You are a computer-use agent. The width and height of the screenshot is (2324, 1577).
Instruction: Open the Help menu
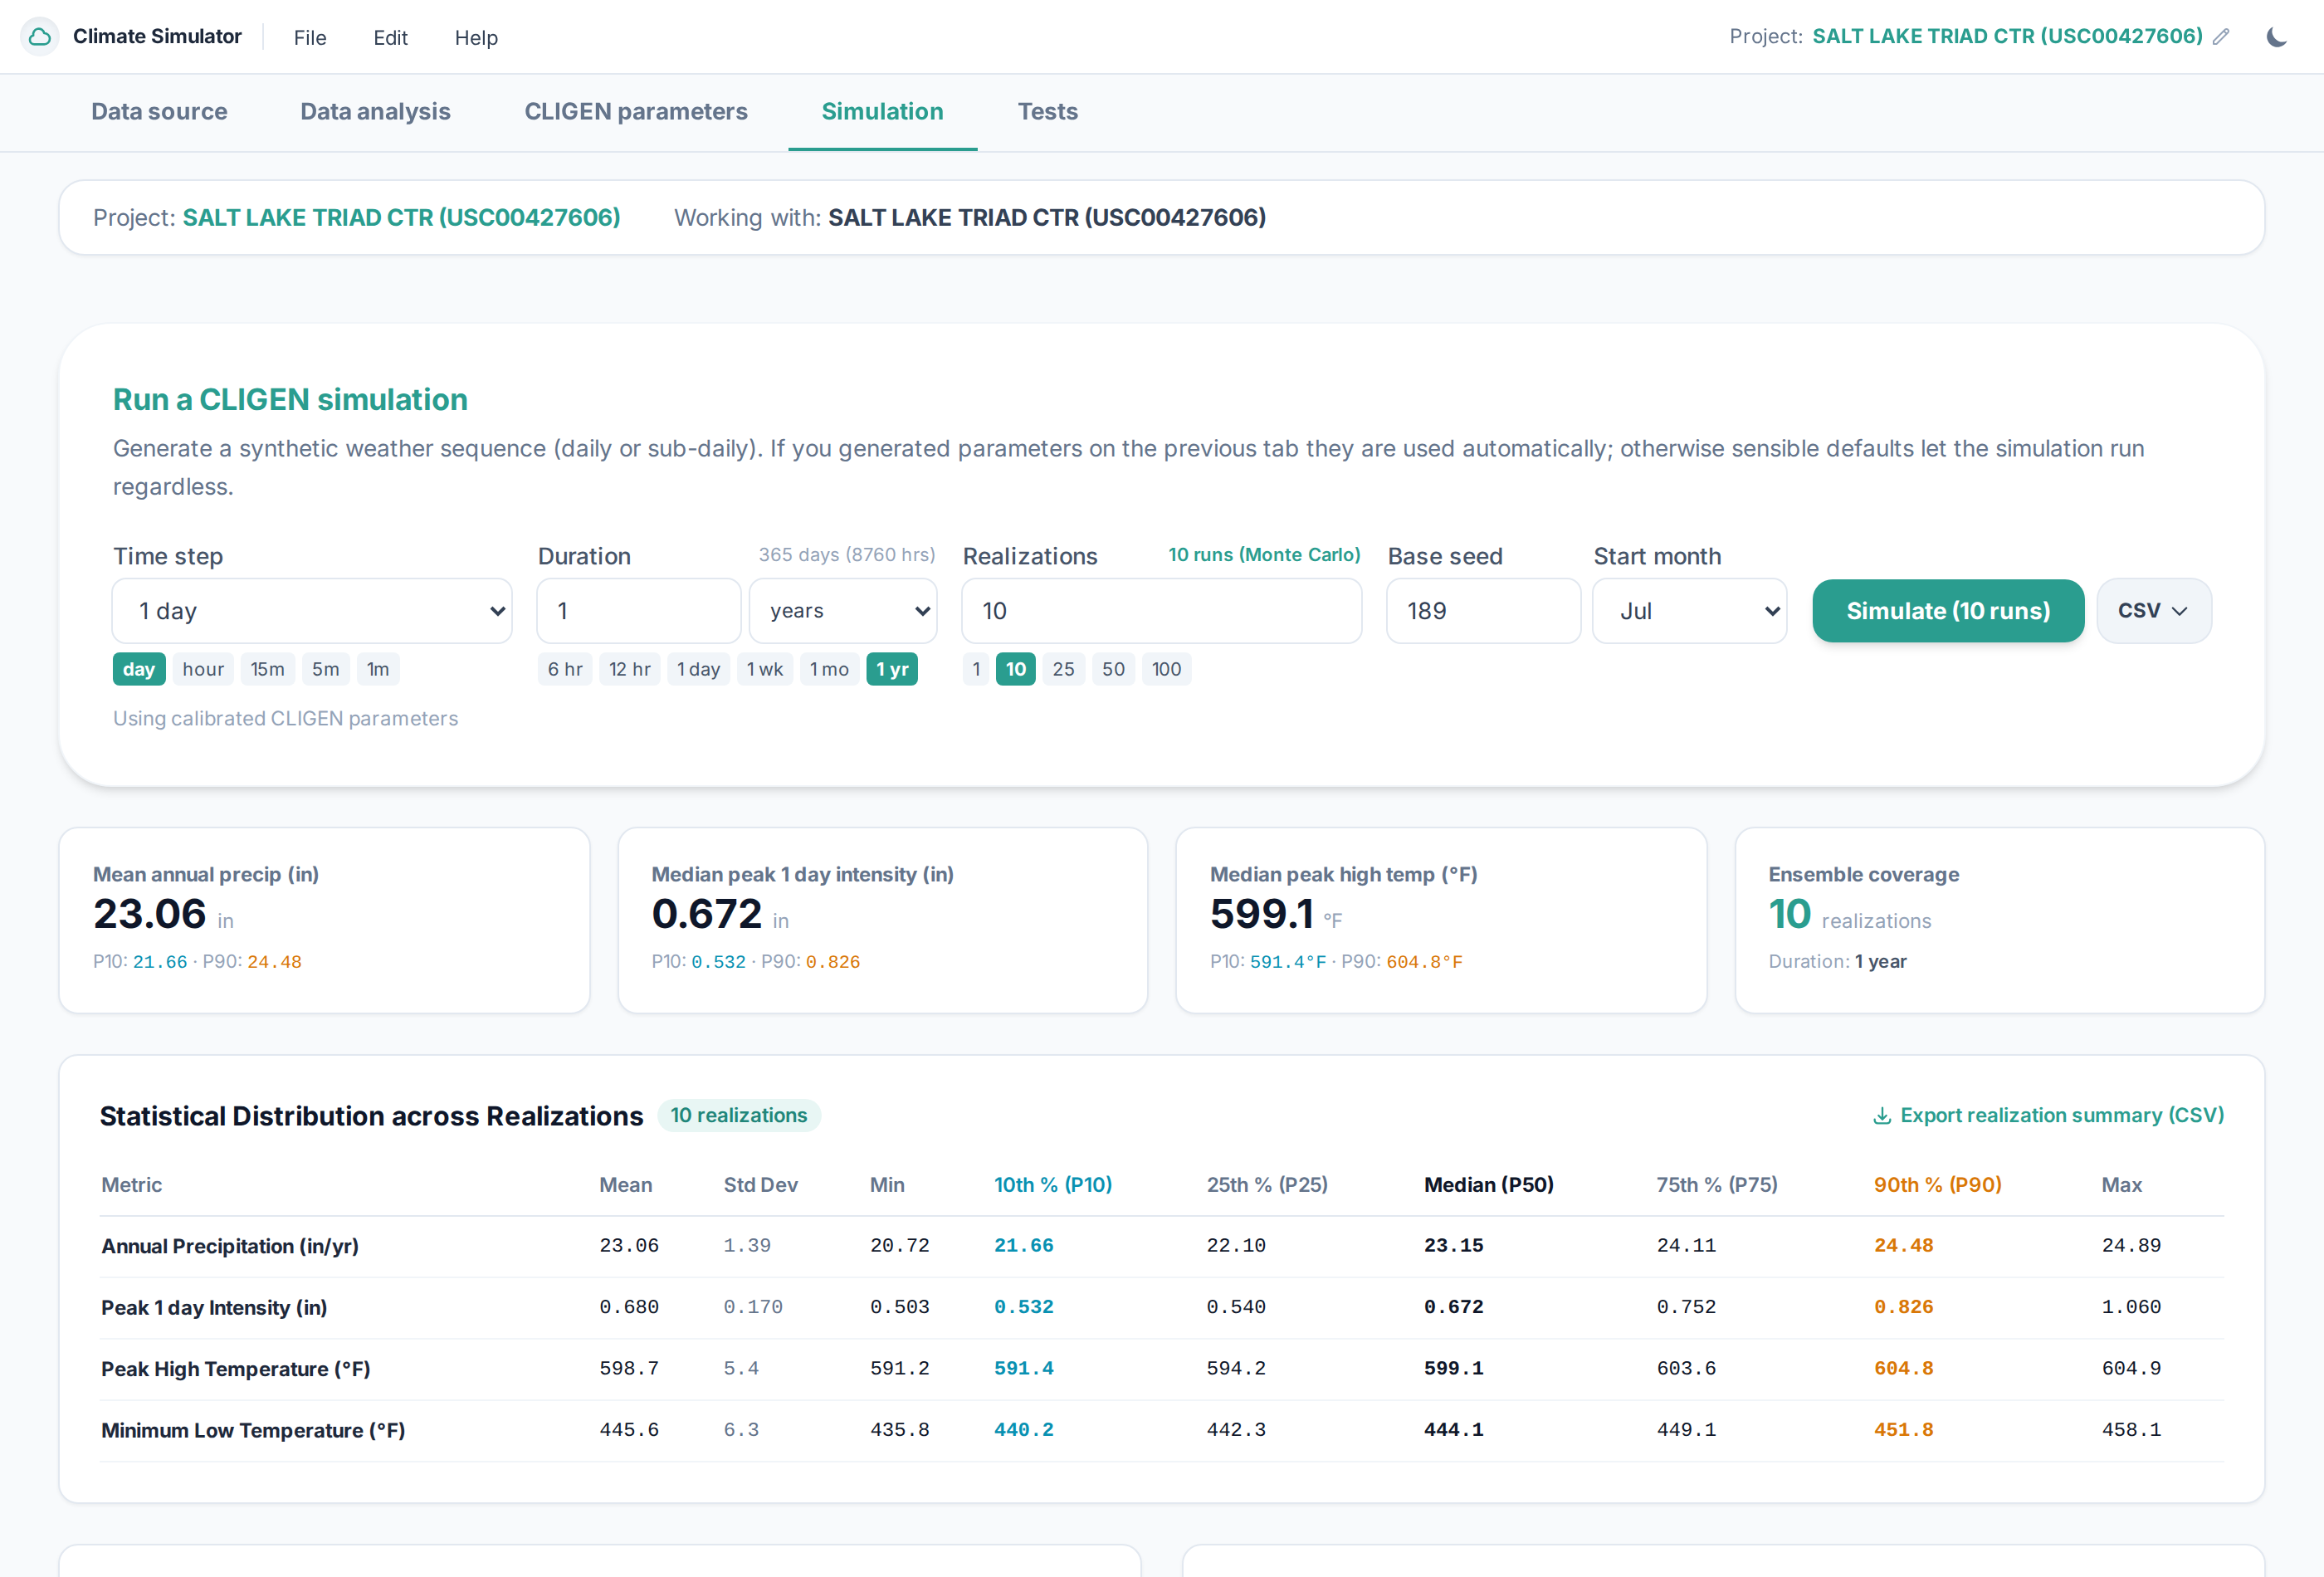[476, 38]
